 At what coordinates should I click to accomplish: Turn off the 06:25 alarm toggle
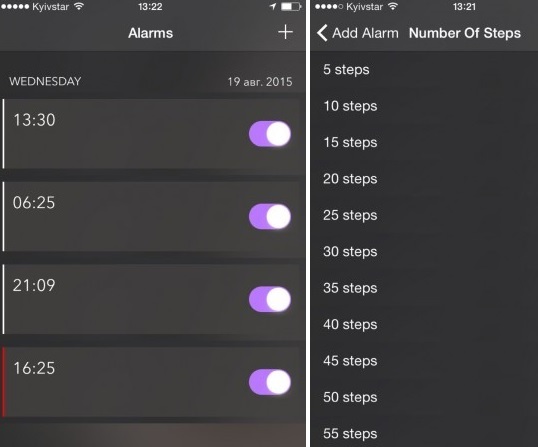pos(270,216)
